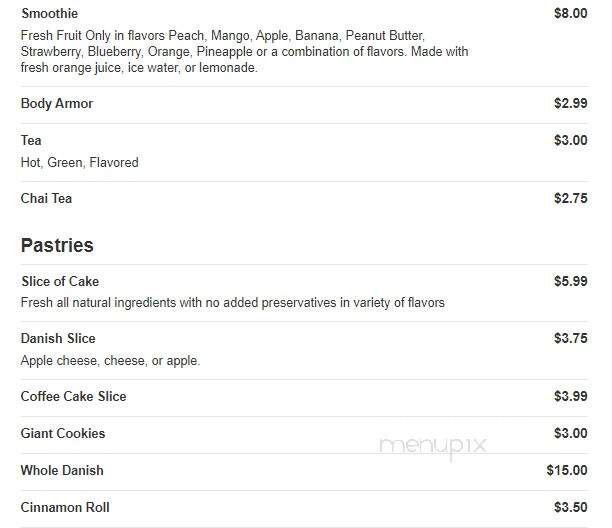Select the Smoothie menu item
The image size is (612, 528).
(x=50, y=13)
